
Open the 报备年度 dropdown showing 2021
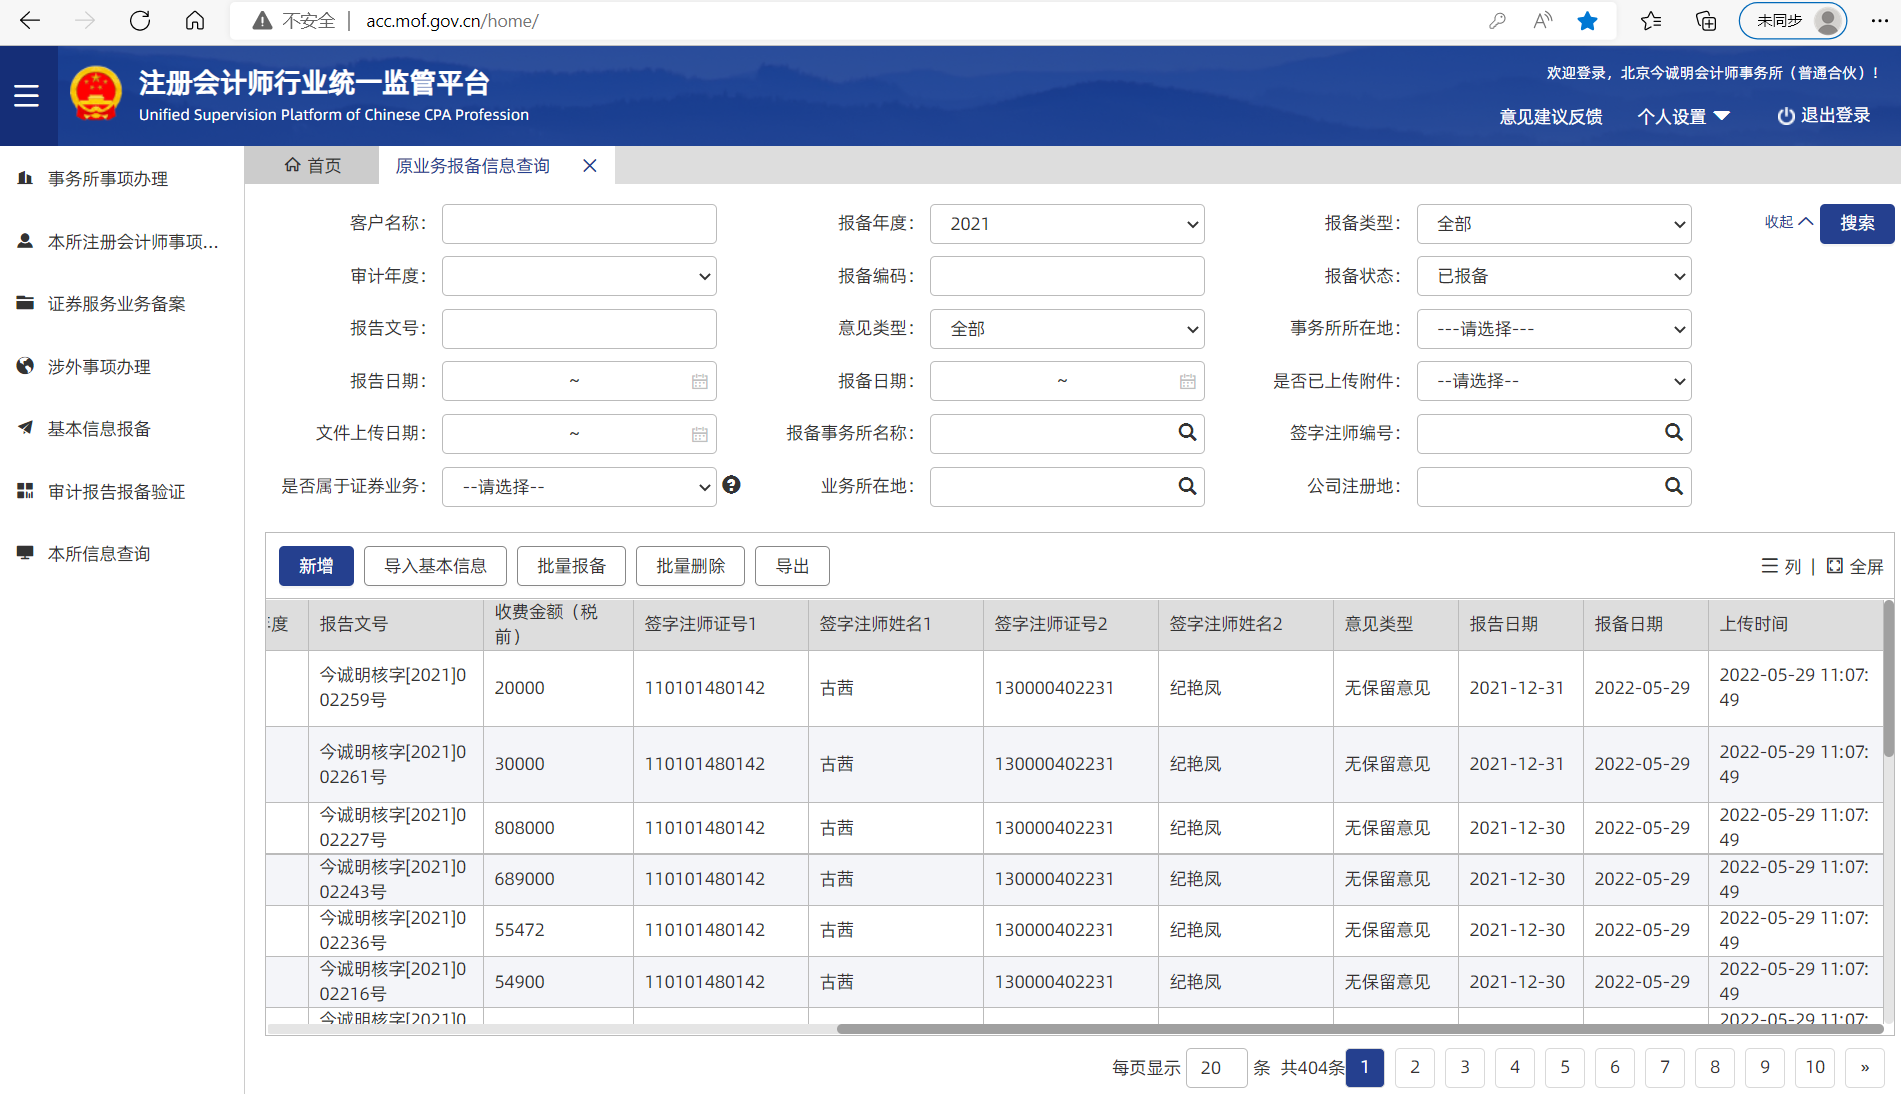[x=1066, y=224]
